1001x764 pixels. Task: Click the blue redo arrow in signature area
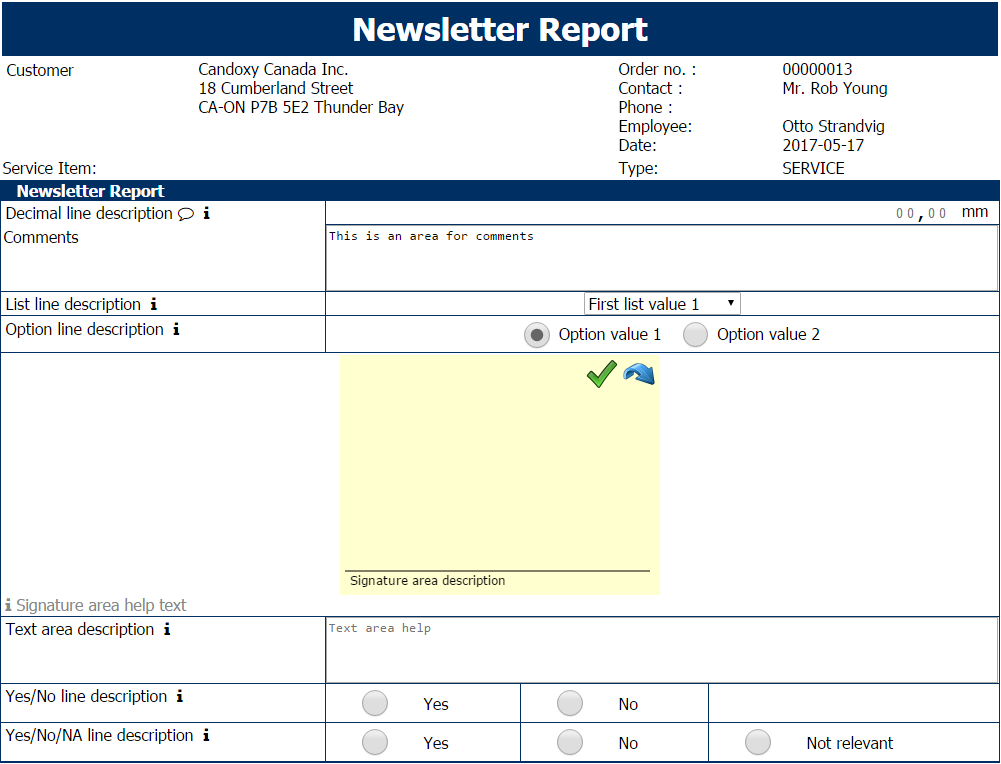638,374
